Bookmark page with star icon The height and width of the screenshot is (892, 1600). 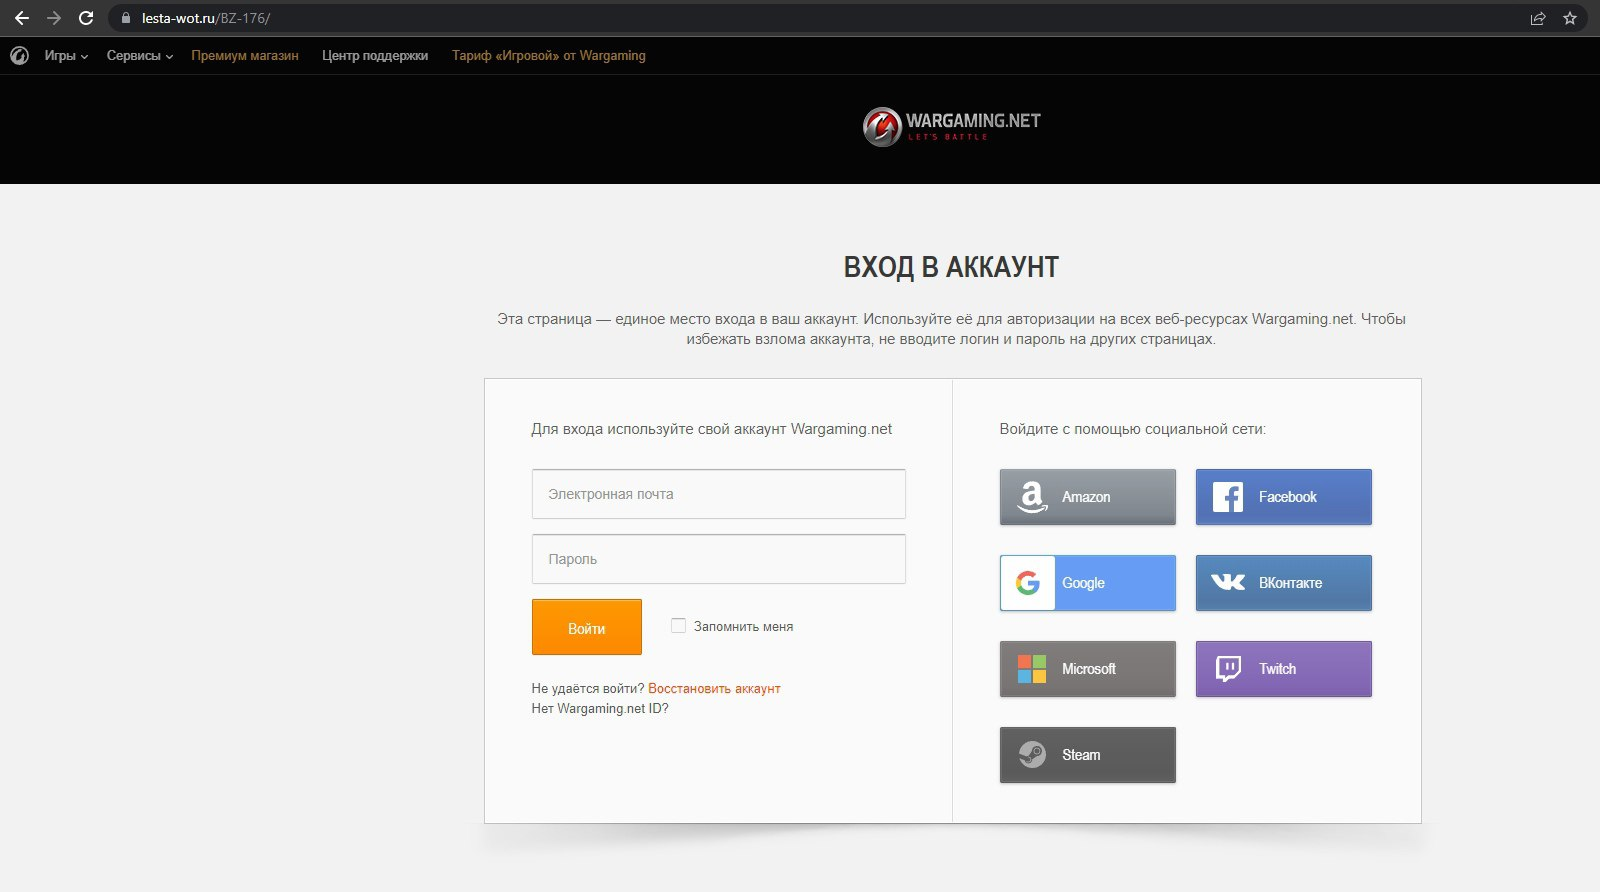click(x=1570, y=18)
